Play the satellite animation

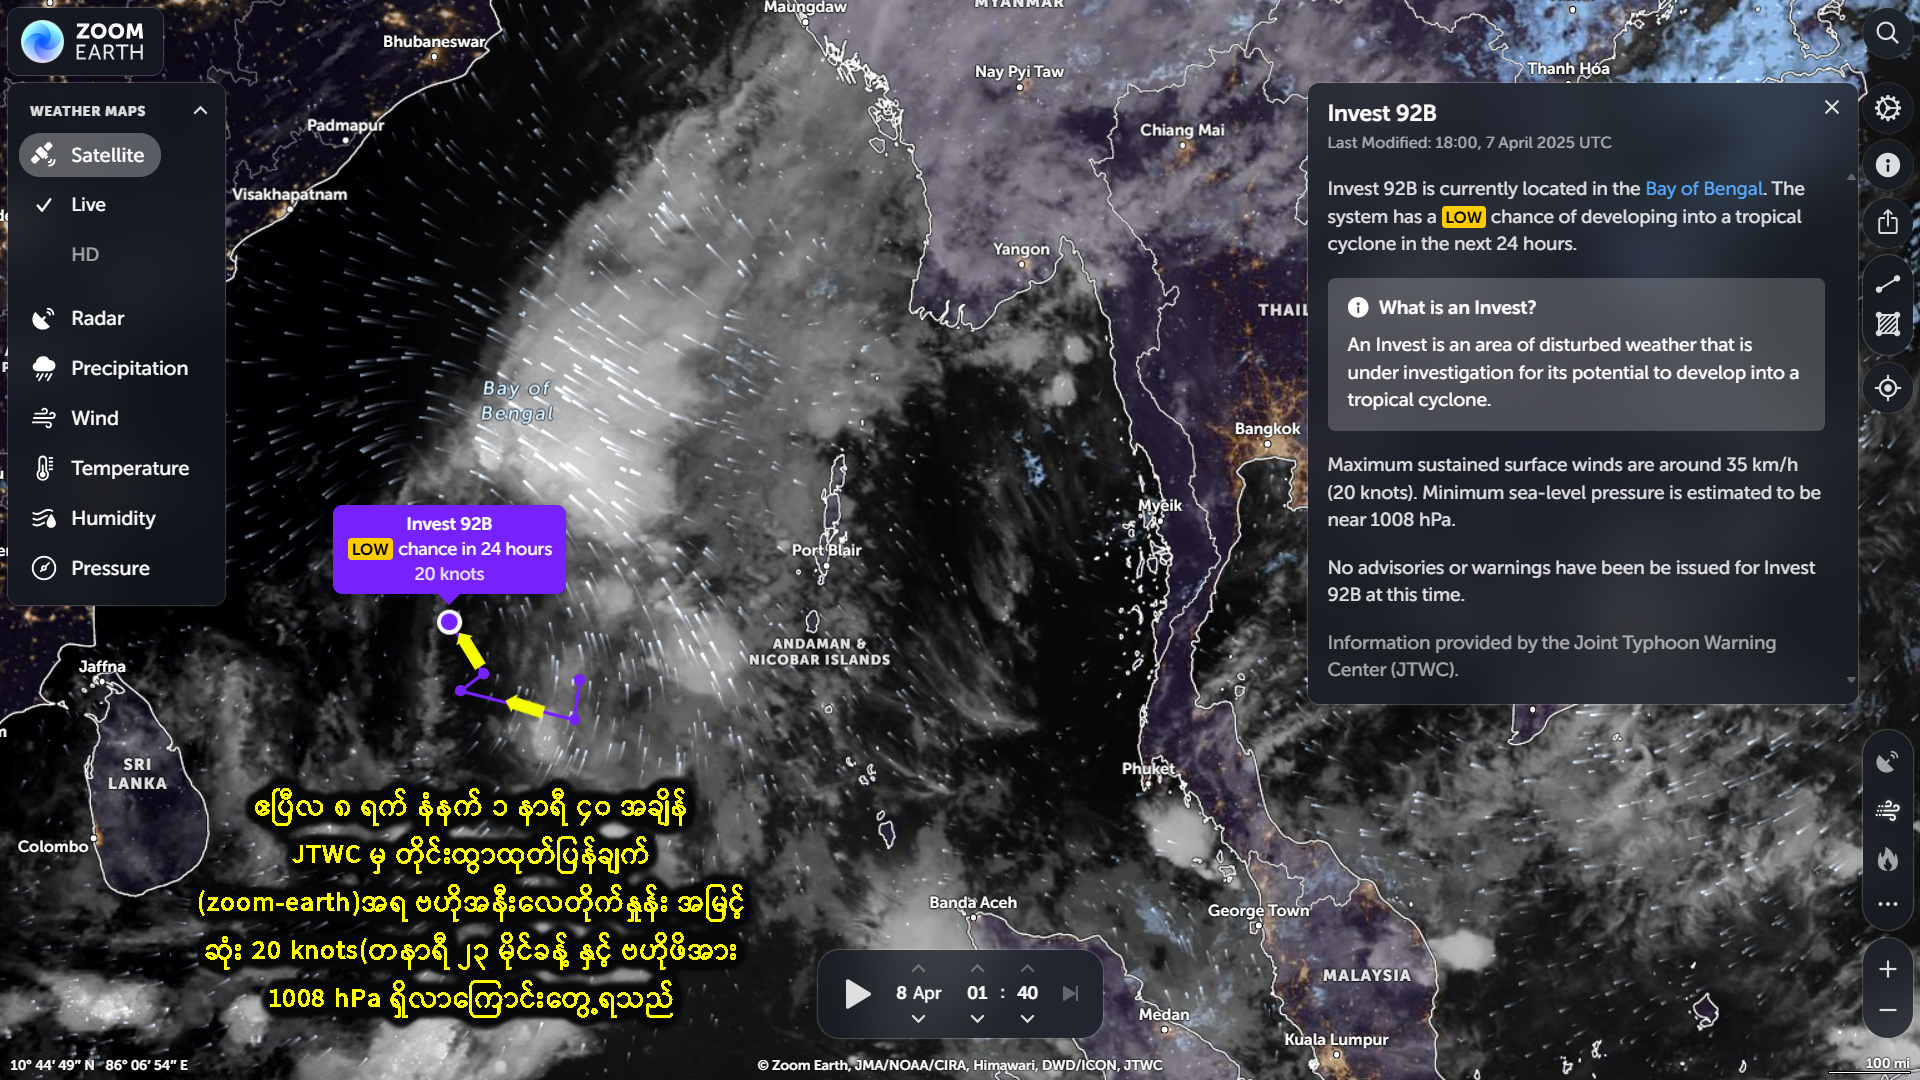(857, 993)
